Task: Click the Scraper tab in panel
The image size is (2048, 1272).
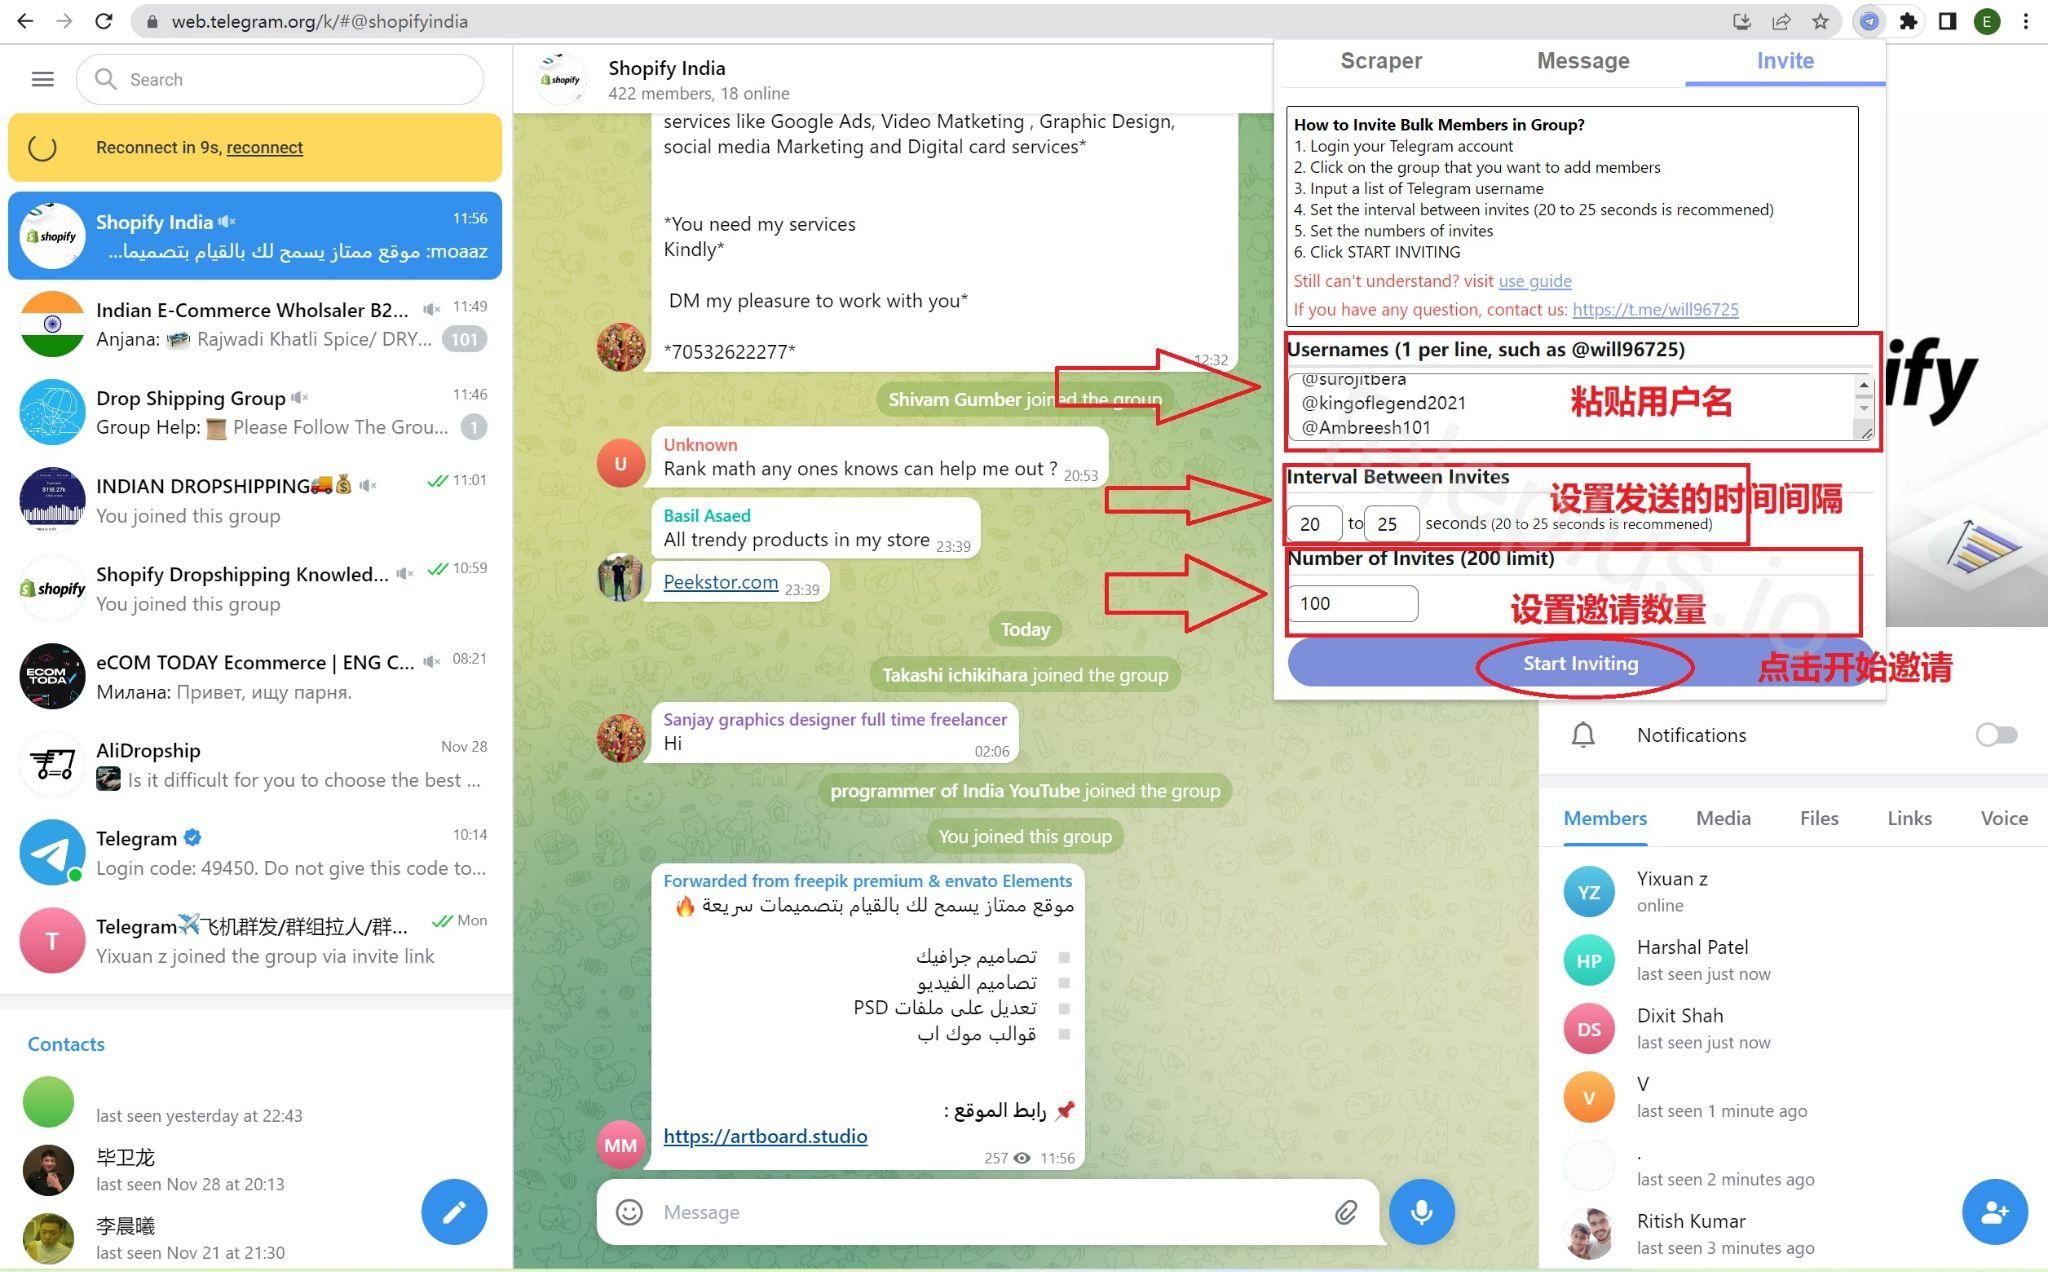Action: point(1381,60)
